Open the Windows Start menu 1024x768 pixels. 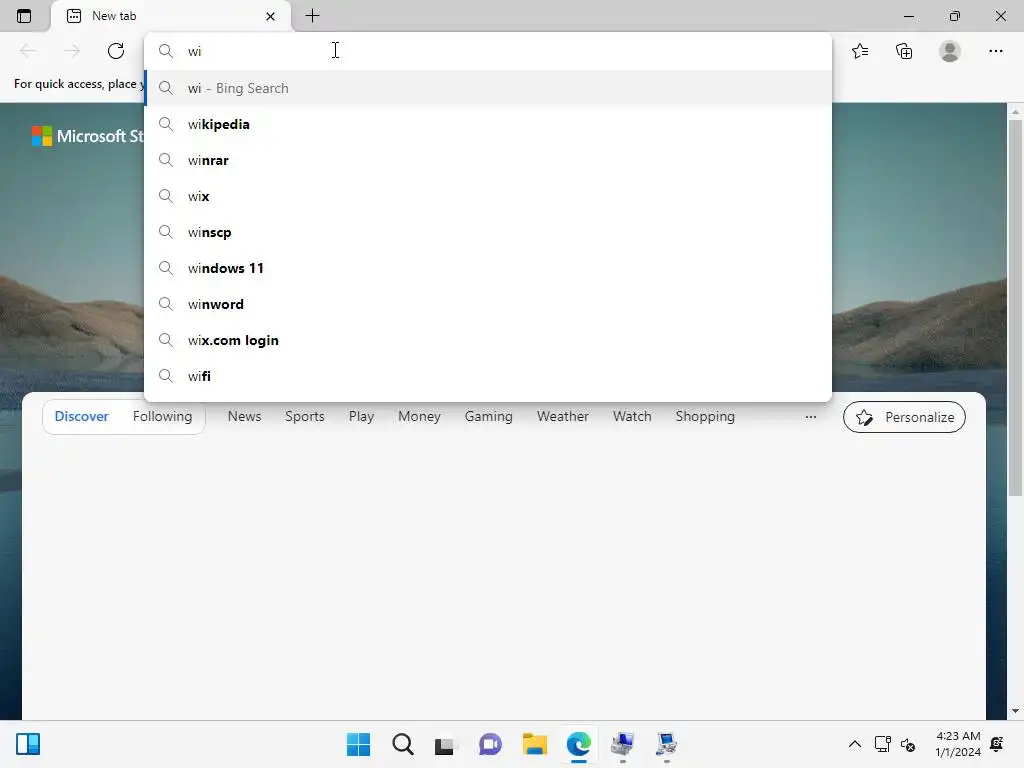pos(358,744)
